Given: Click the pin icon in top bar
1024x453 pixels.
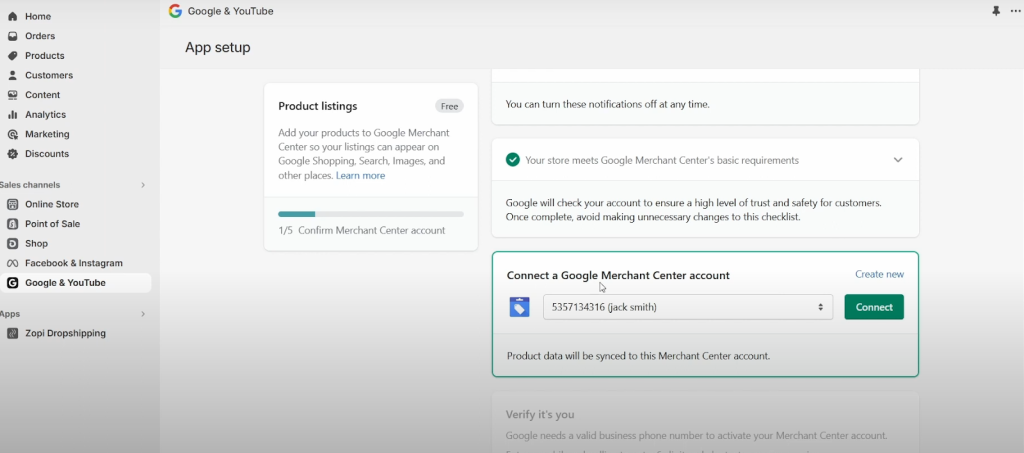Looking at the screenshot, I should click(x=995, y=11).
